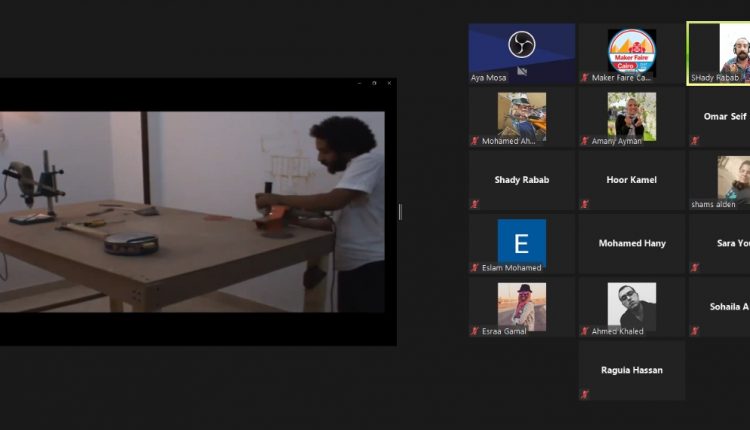750x430 pixels.
Task: Click the OBS logo in Aya Mosa's video
Action: coord(521,45)
